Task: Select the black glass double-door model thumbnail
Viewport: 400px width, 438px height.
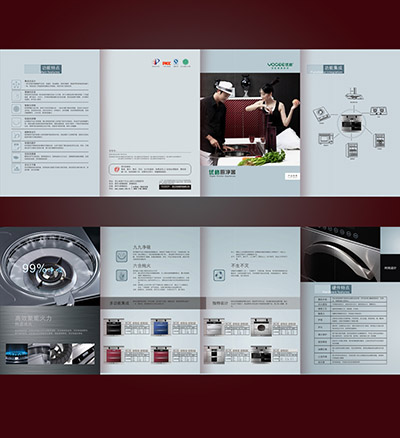Action: tap(261, 355)
